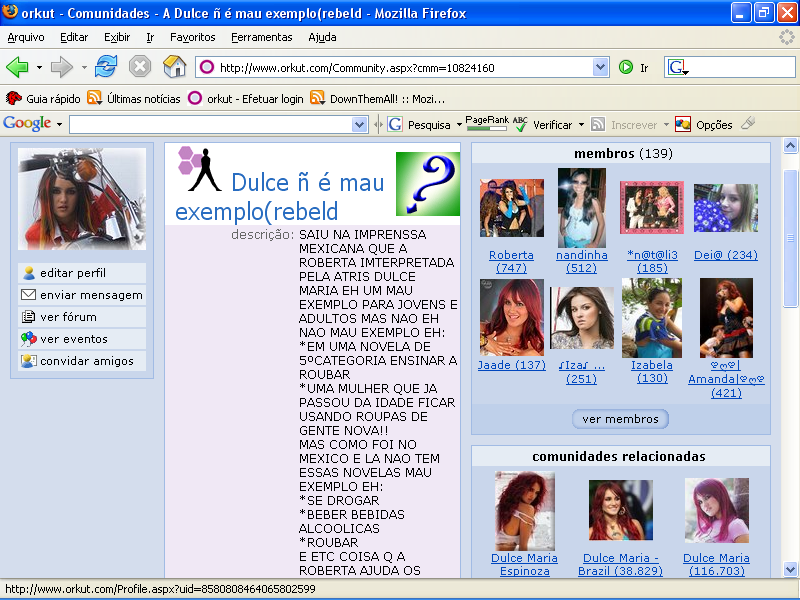Open ver fórum link
The width and height of the screenshot is (800, 600).
coord(82,317)
